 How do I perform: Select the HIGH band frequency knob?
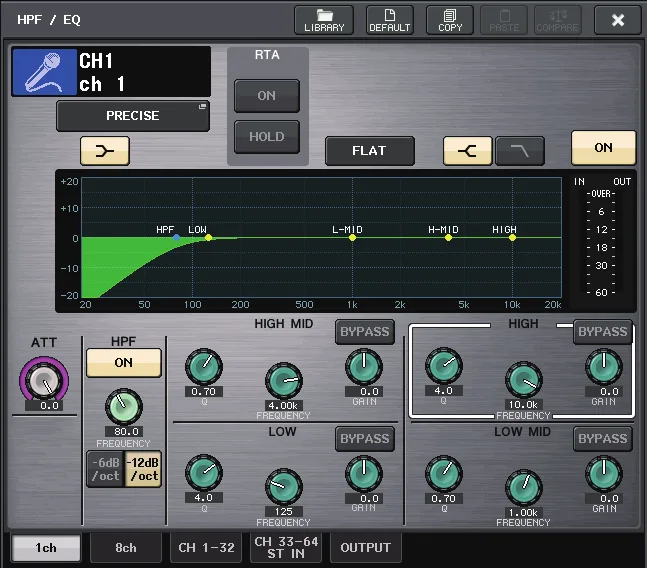[x=524, y=380]
